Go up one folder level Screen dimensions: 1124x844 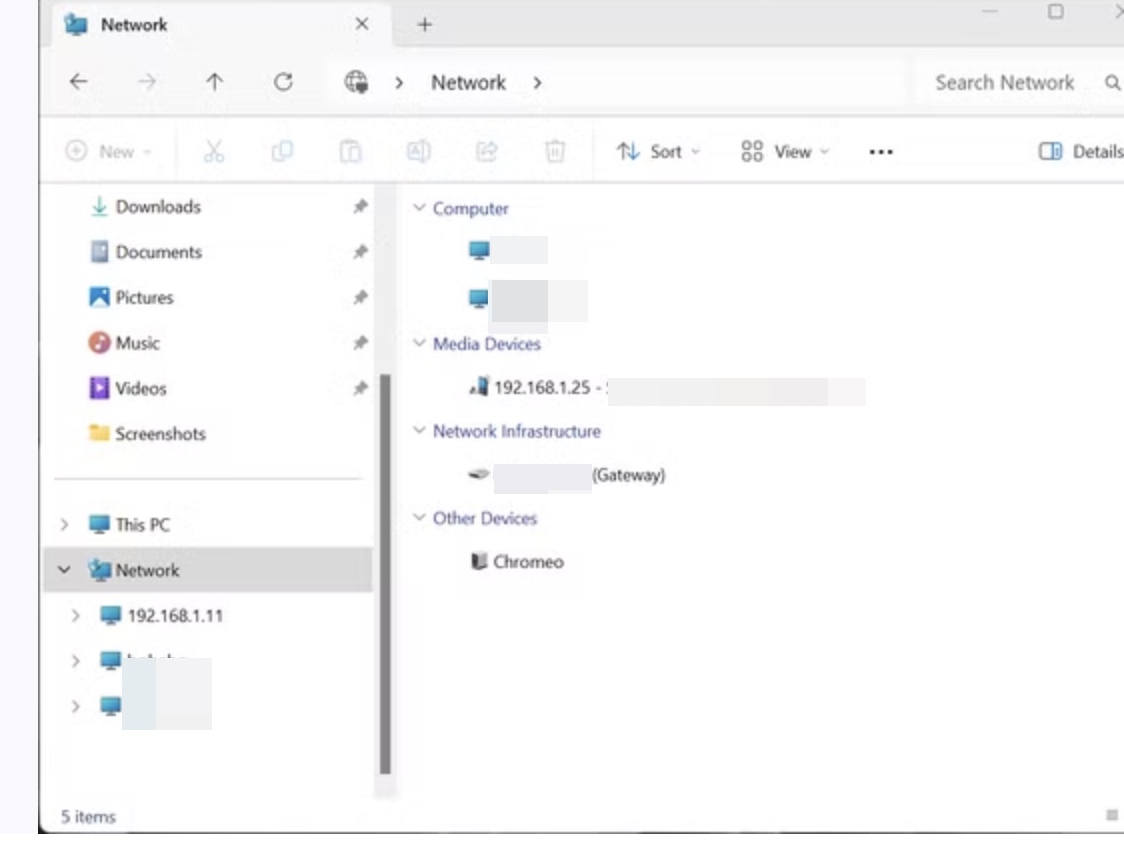(214, 82)
